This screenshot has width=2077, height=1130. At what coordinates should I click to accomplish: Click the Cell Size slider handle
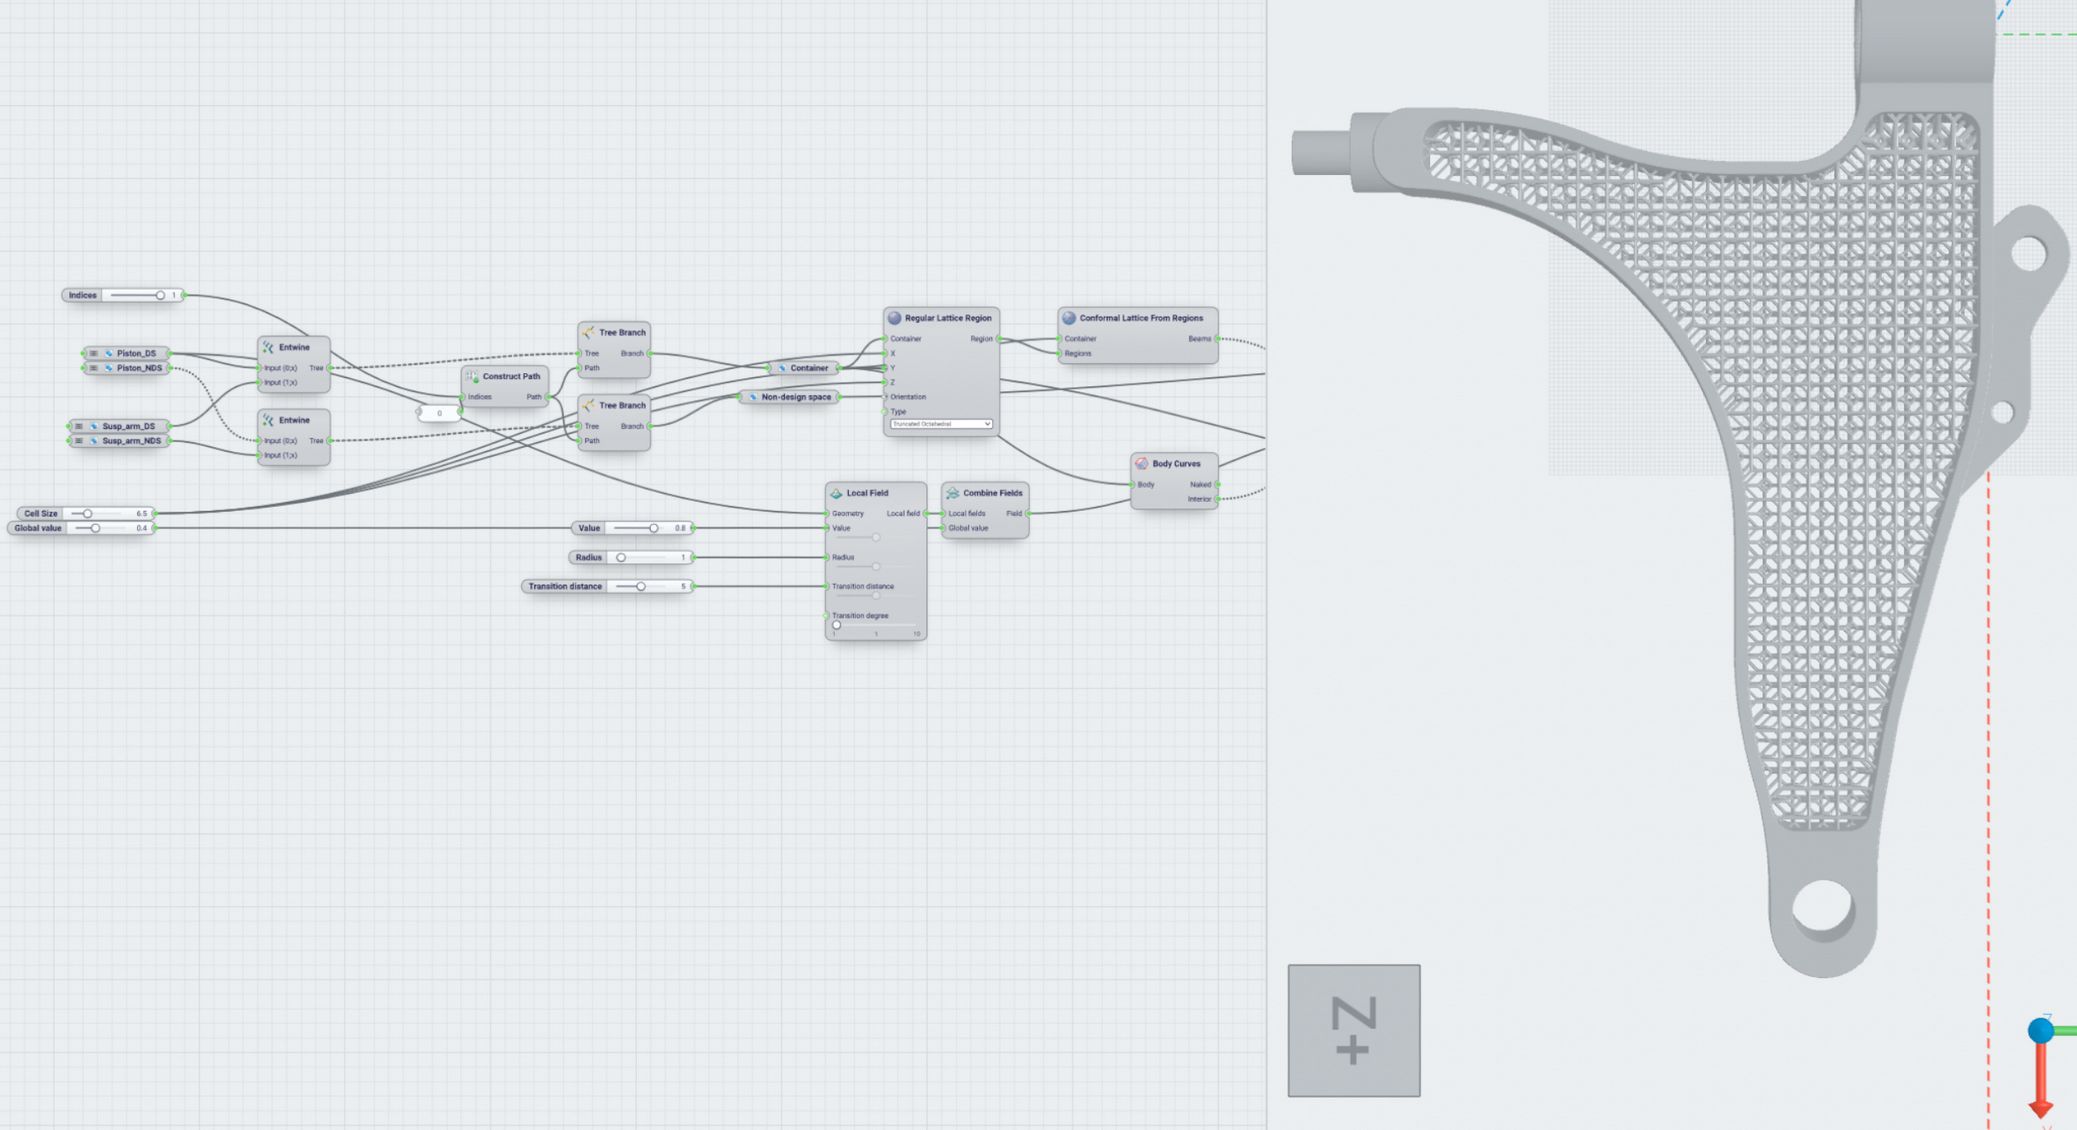87,513
